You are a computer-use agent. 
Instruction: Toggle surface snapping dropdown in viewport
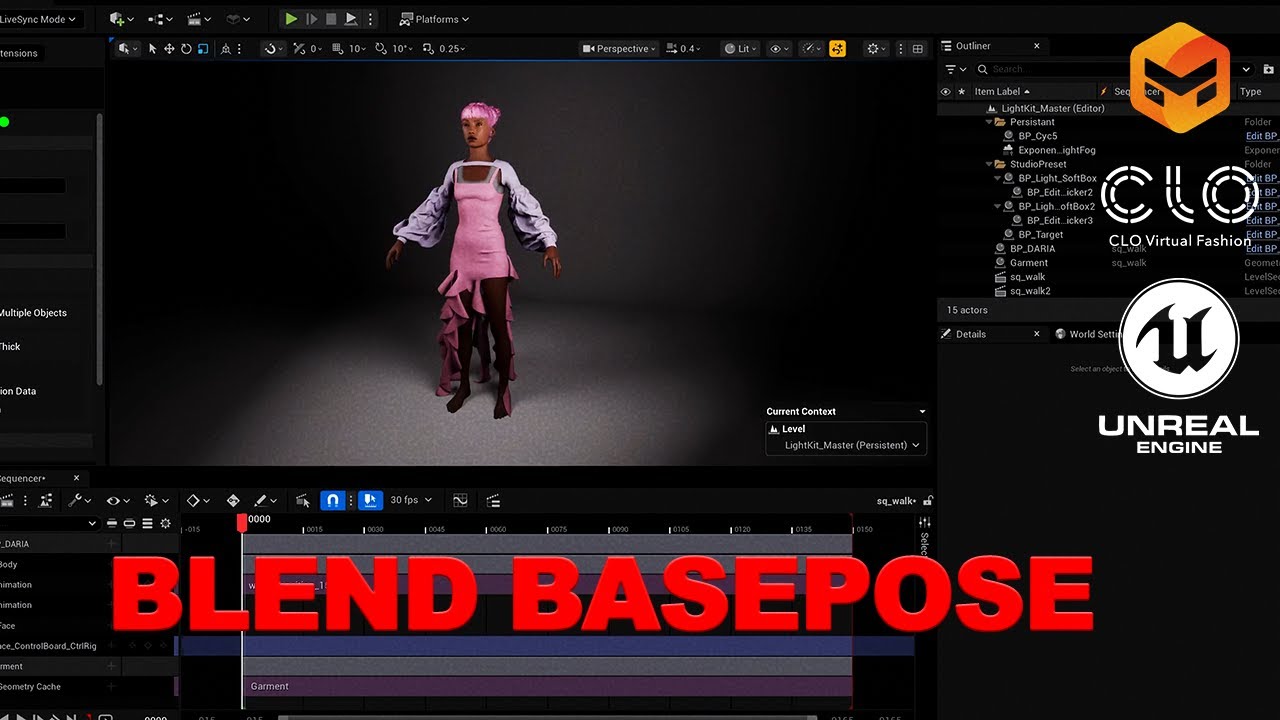[x=272, y=48]
